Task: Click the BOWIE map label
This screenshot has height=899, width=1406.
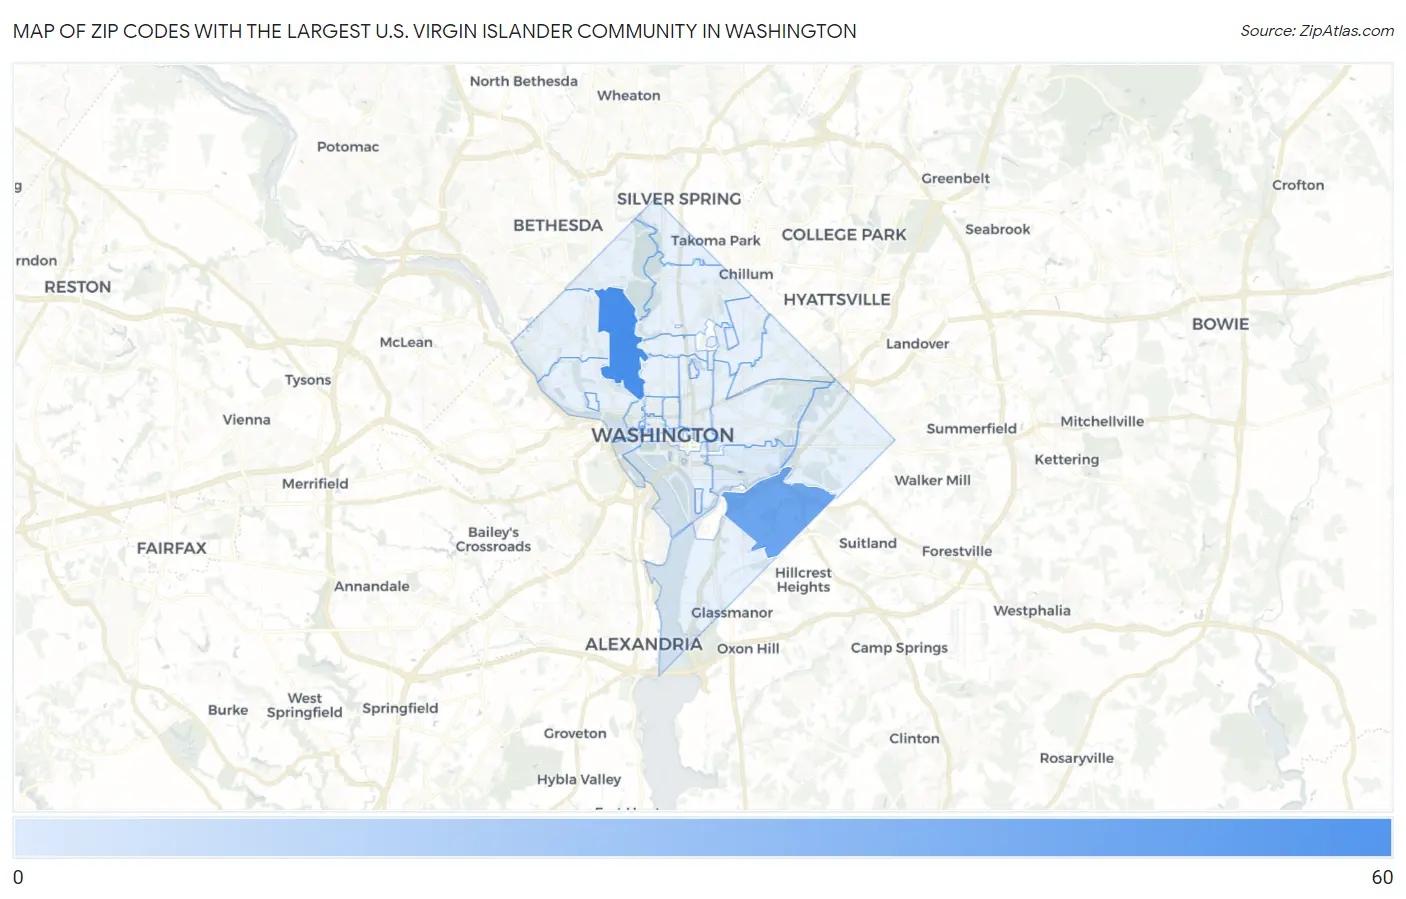Action: (1220, 324)
